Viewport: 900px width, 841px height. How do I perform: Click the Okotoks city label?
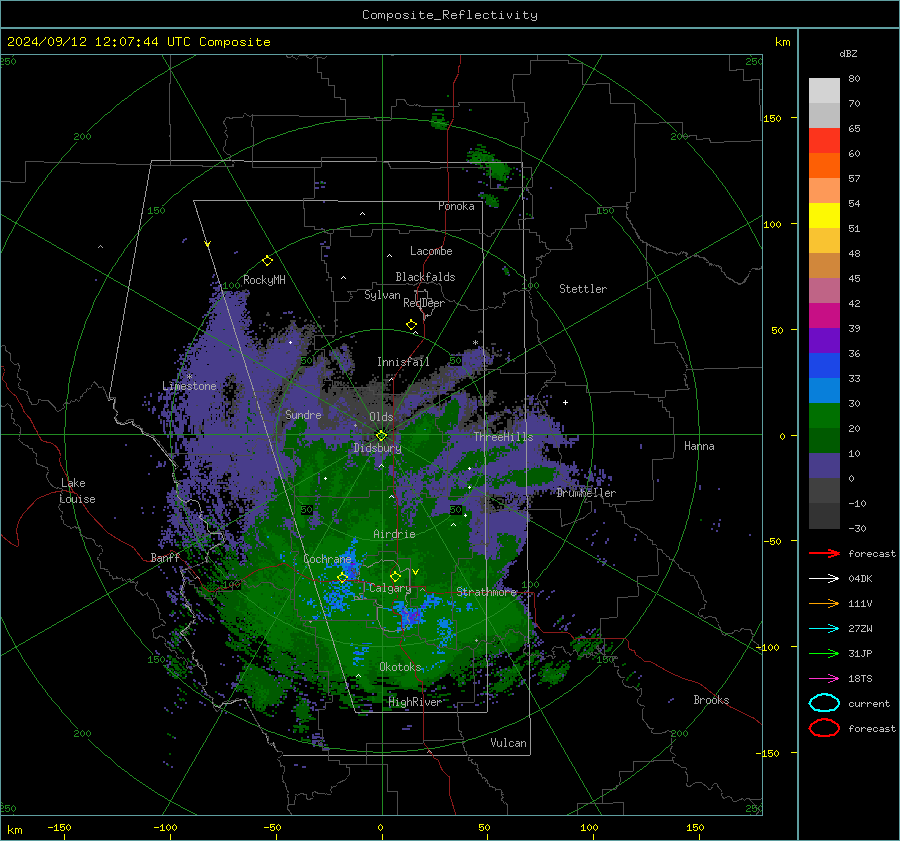tap(400, 667)
